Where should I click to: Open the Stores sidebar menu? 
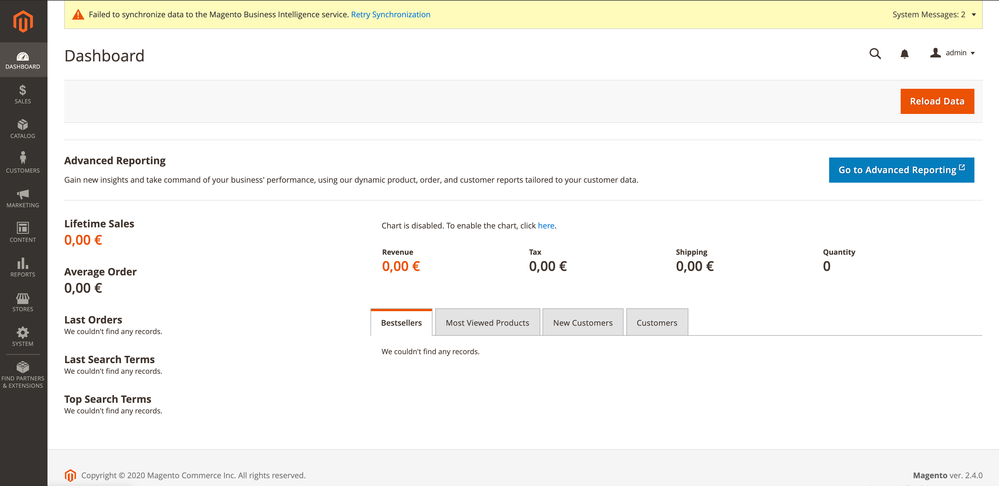[22, 302]
